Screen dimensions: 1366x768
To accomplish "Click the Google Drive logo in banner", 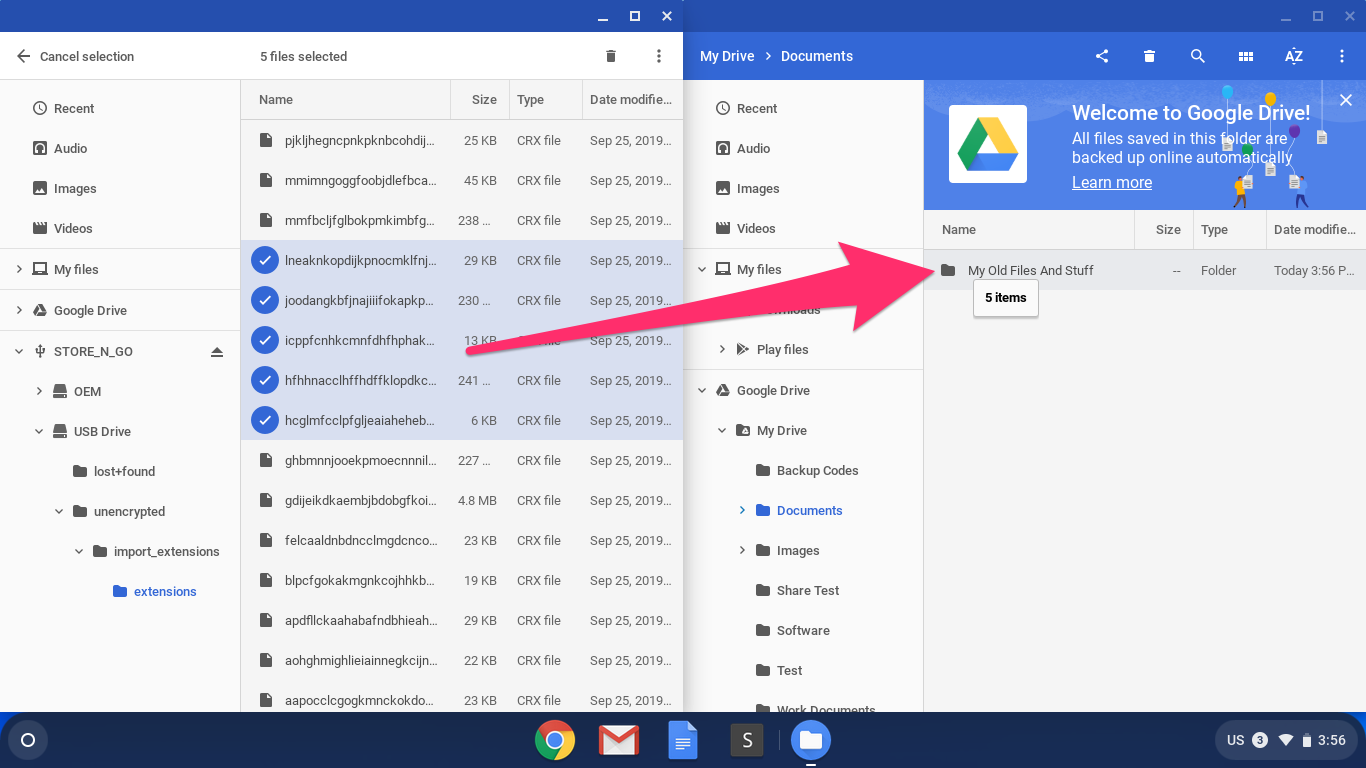I will tap(988, 144).
